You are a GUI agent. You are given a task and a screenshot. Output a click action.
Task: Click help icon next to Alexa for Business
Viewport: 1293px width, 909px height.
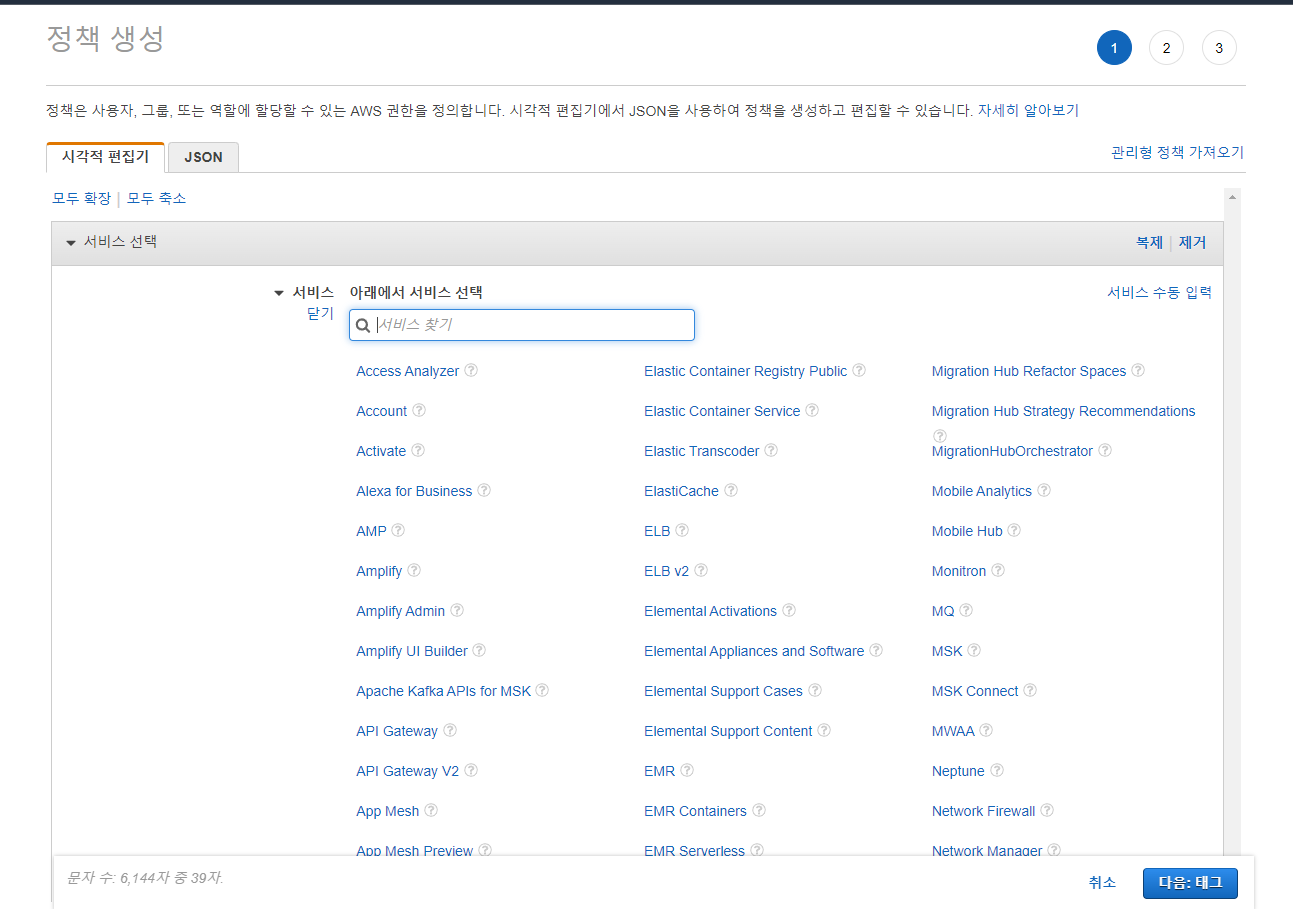click(484, 490)
